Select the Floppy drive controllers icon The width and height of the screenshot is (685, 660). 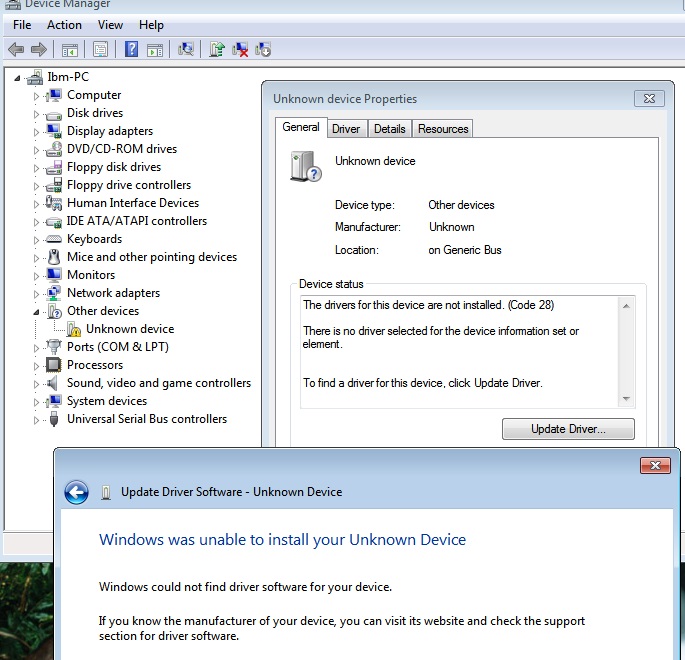54,185
